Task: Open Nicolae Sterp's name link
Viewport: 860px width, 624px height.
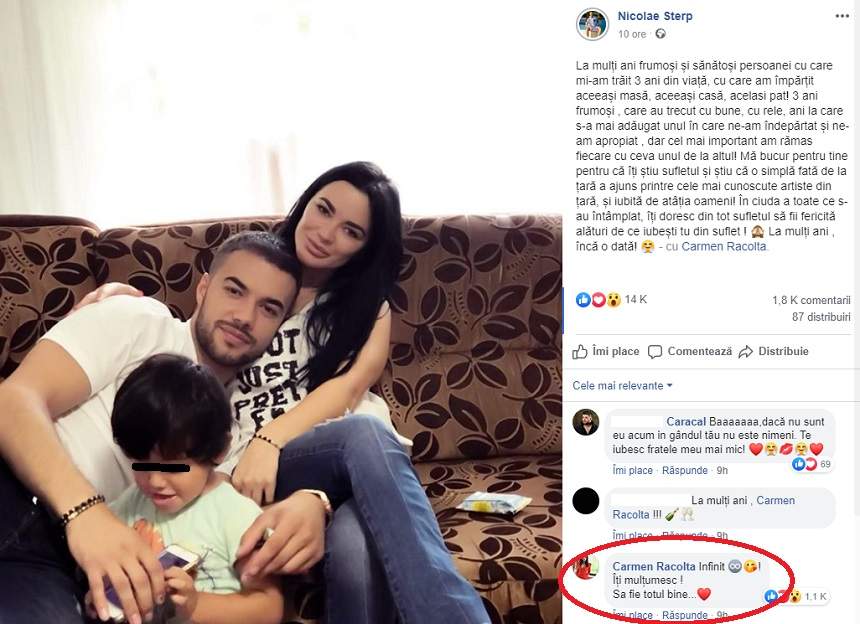Action: click(655, 16)
